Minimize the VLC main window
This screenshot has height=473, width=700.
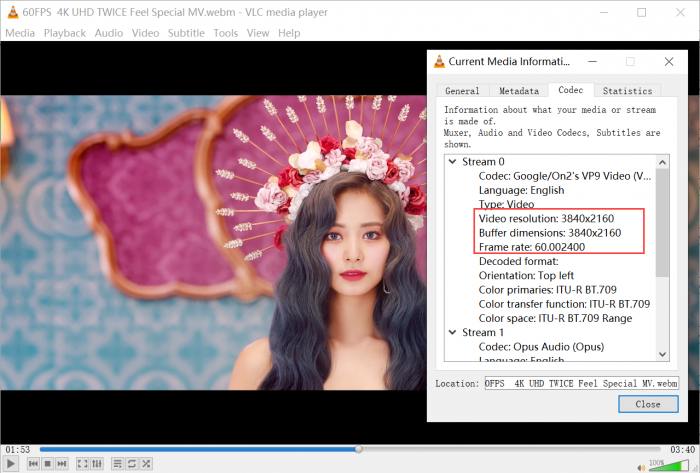coord(604,12)
